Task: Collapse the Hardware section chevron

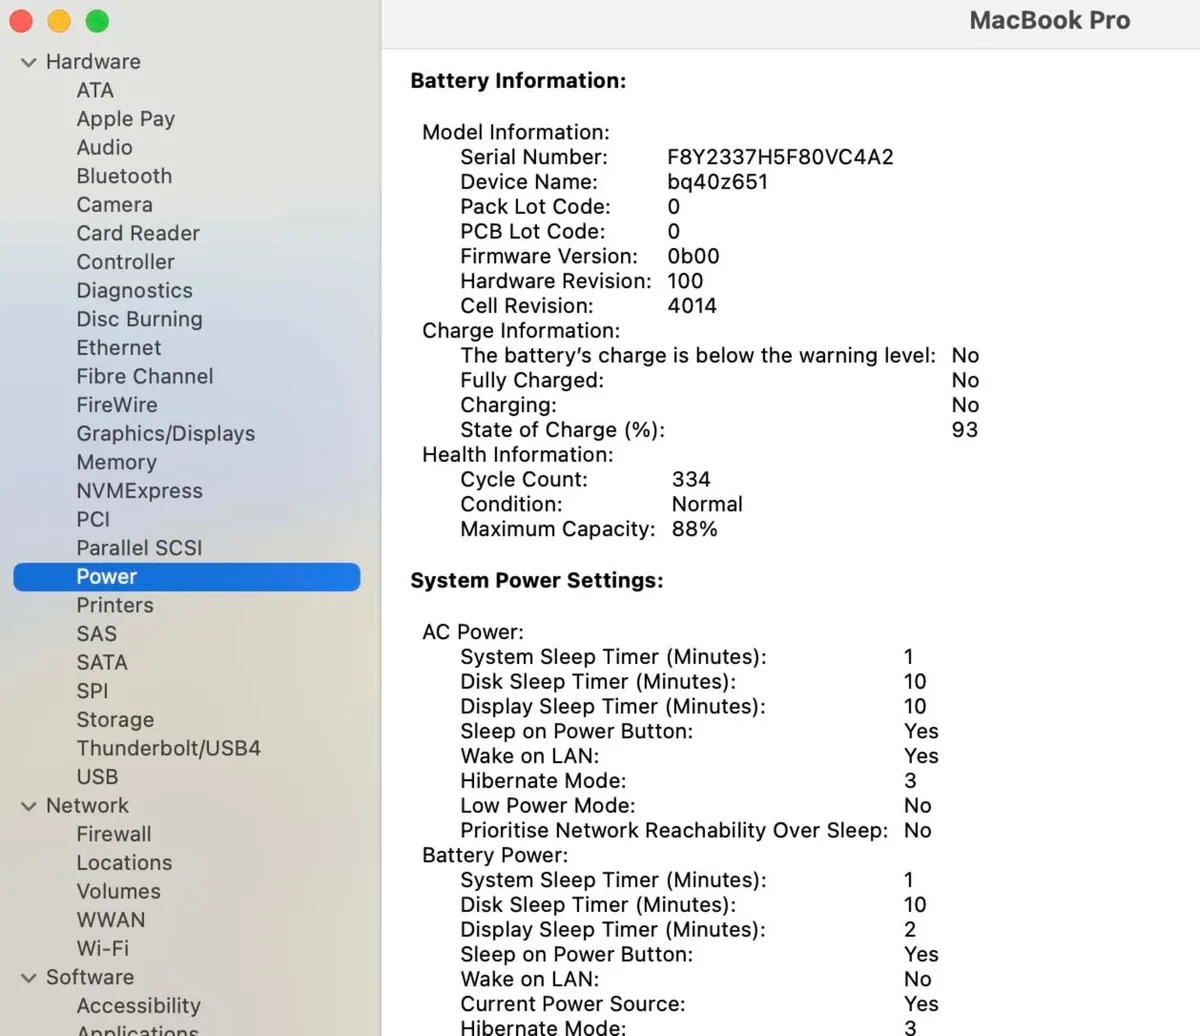Action: click(x=28, y=62)
